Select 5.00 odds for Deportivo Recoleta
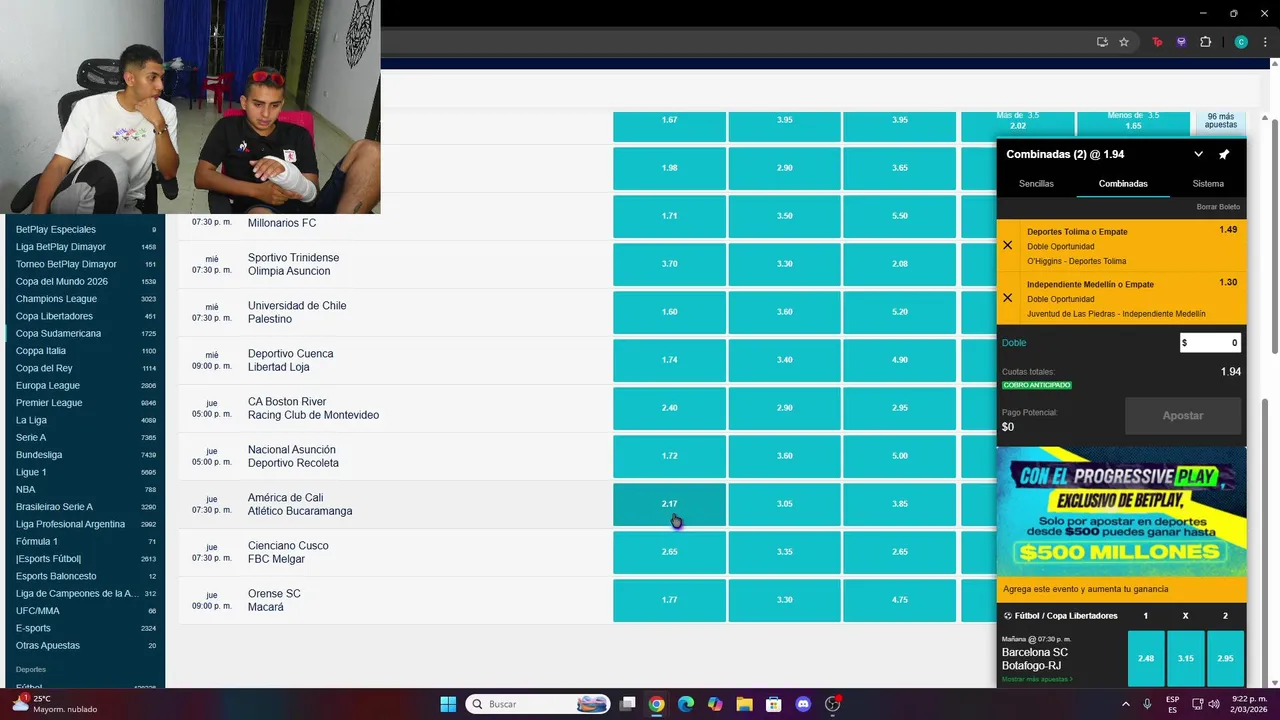1280x720 pixels. tap(900, 456)
